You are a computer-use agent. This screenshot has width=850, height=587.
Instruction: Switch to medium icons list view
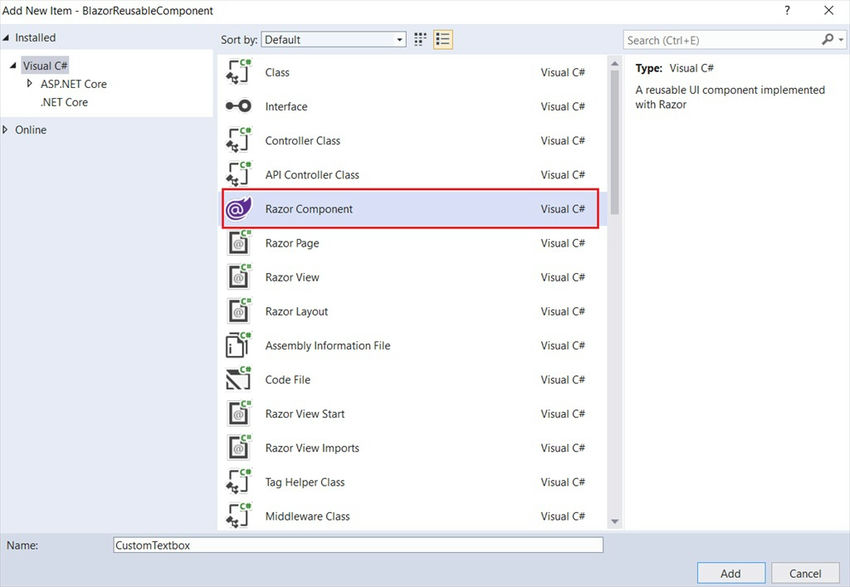(x=443, y=40)
